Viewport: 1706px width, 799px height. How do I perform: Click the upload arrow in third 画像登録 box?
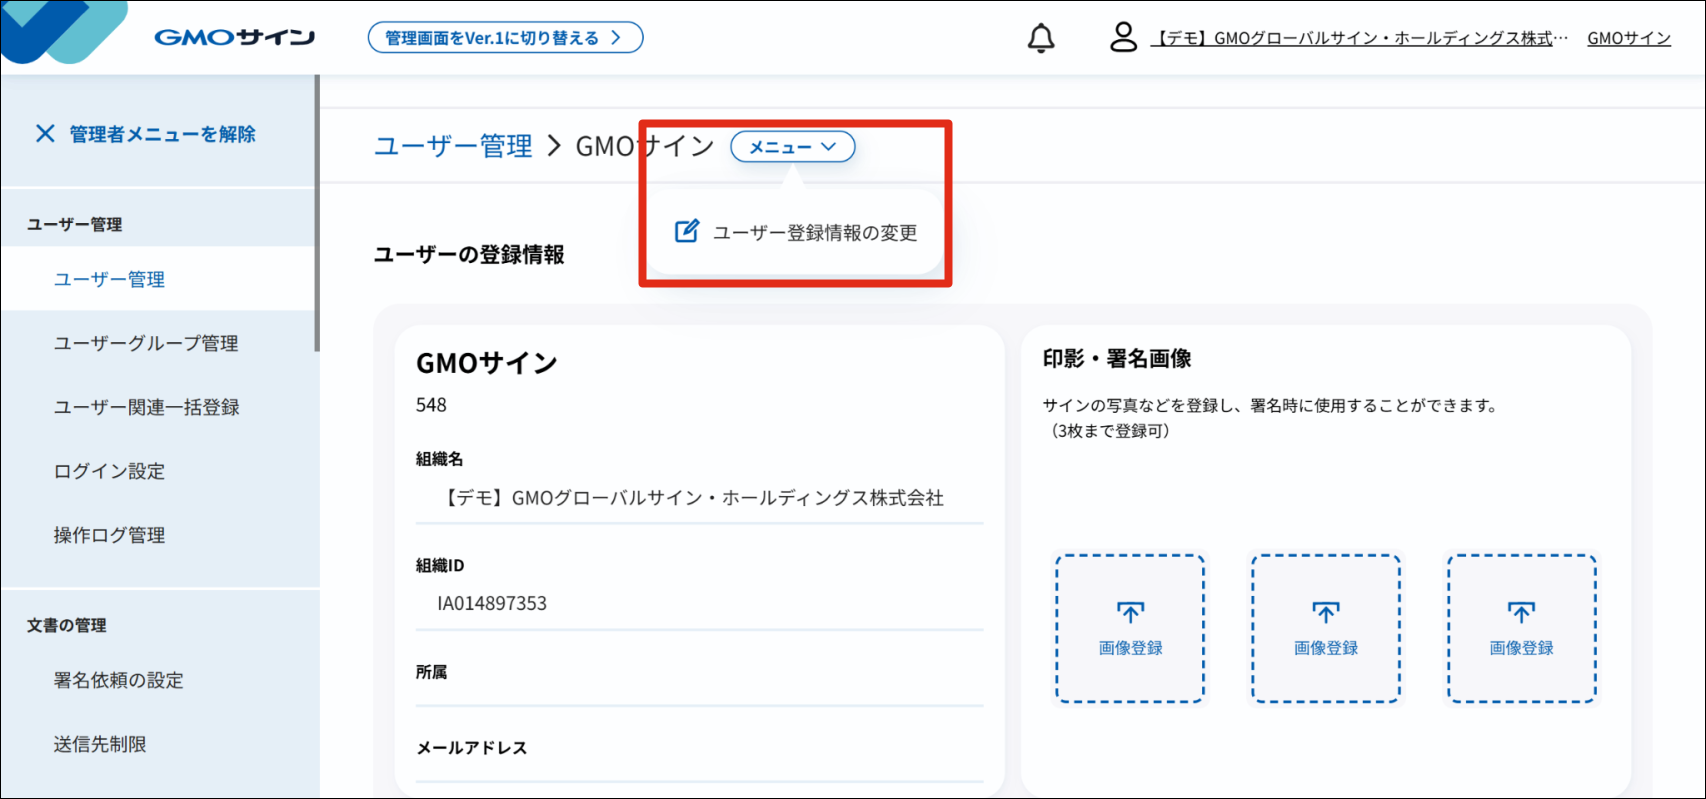[x=1521, y=611]
